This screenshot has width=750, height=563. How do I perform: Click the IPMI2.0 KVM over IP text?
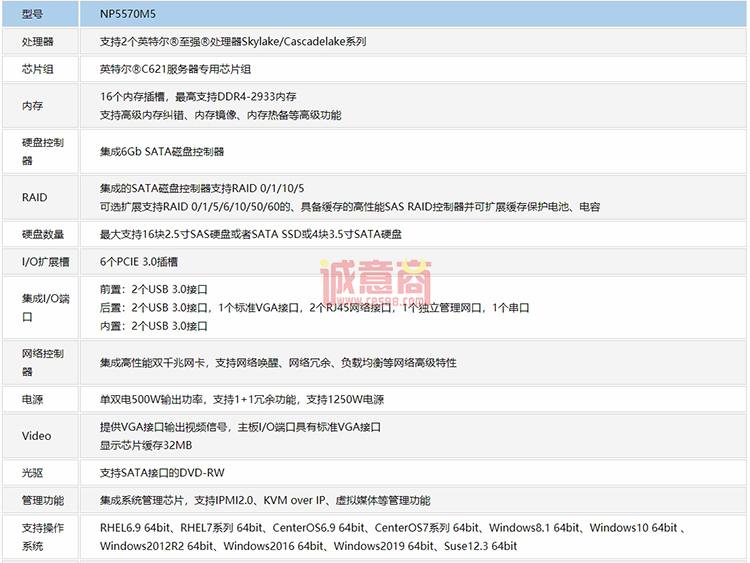coord(265,501)
